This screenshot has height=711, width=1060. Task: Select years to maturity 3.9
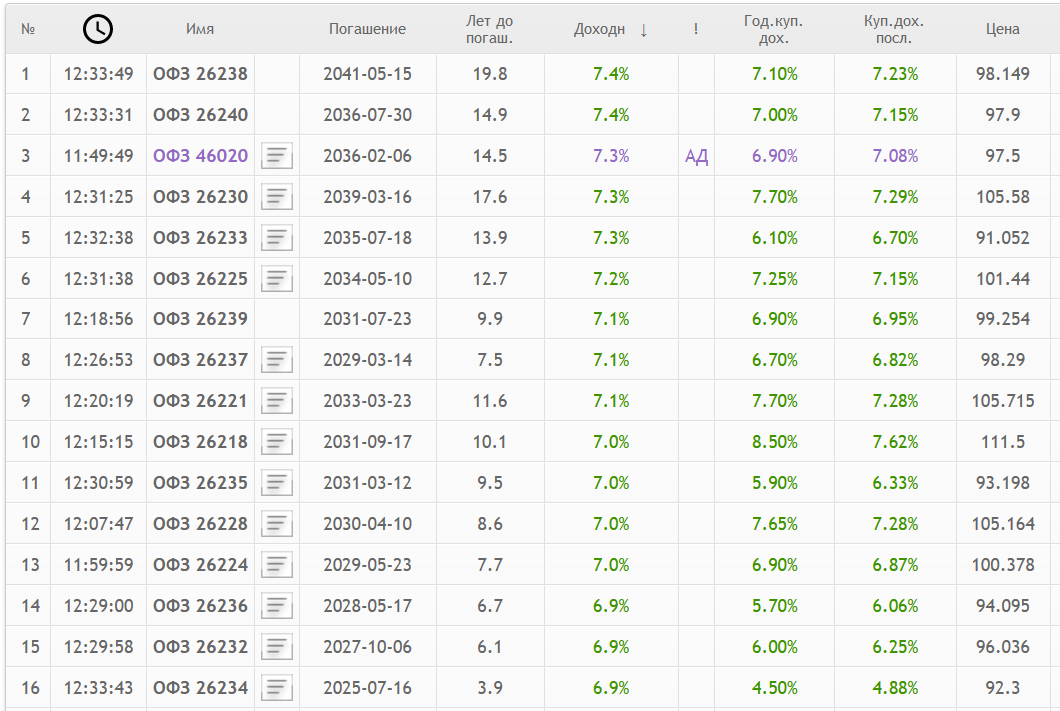point(489,687)
